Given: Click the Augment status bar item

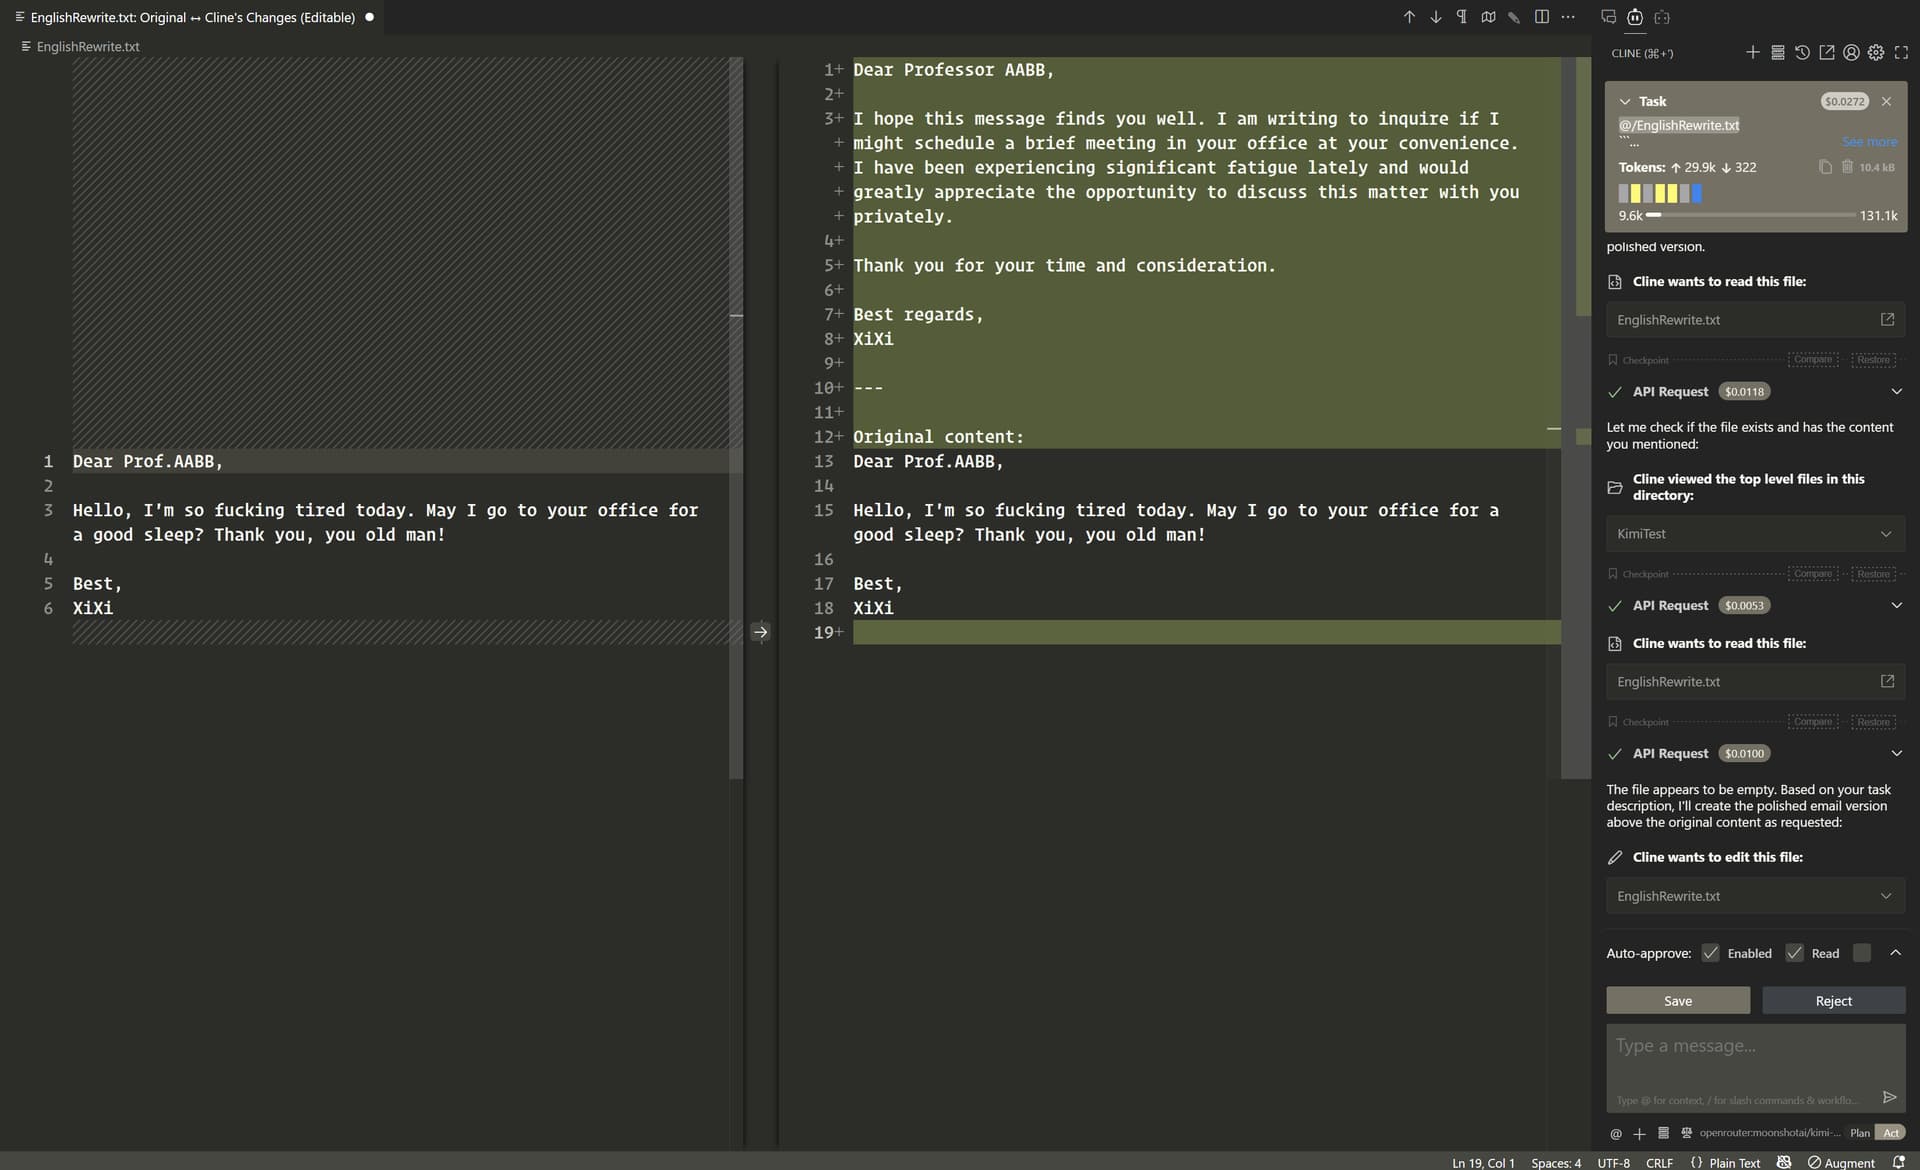Looking at the screenshot, I should coord(1841,1162).
